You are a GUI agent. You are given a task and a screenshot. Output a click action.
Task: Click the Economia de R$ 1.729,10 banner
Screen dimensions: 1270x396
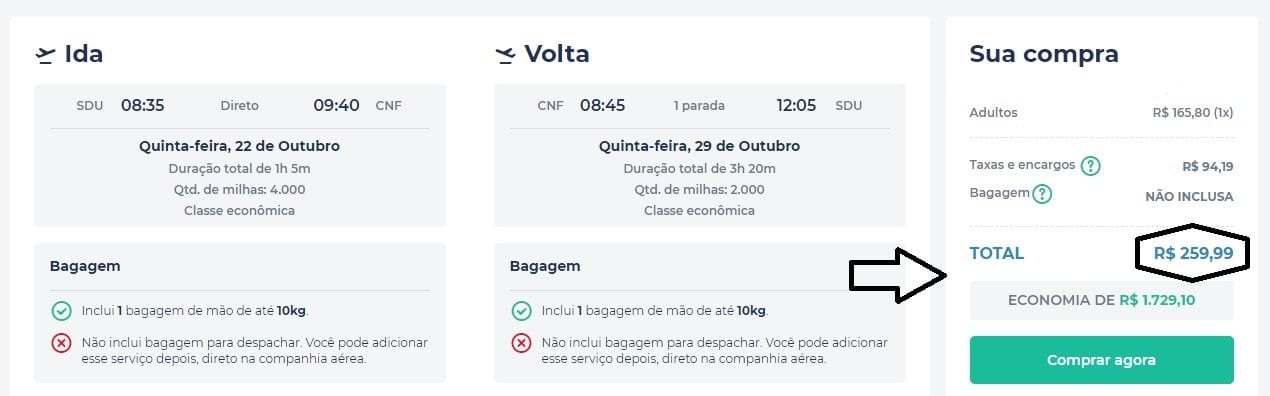point(1101,300)
